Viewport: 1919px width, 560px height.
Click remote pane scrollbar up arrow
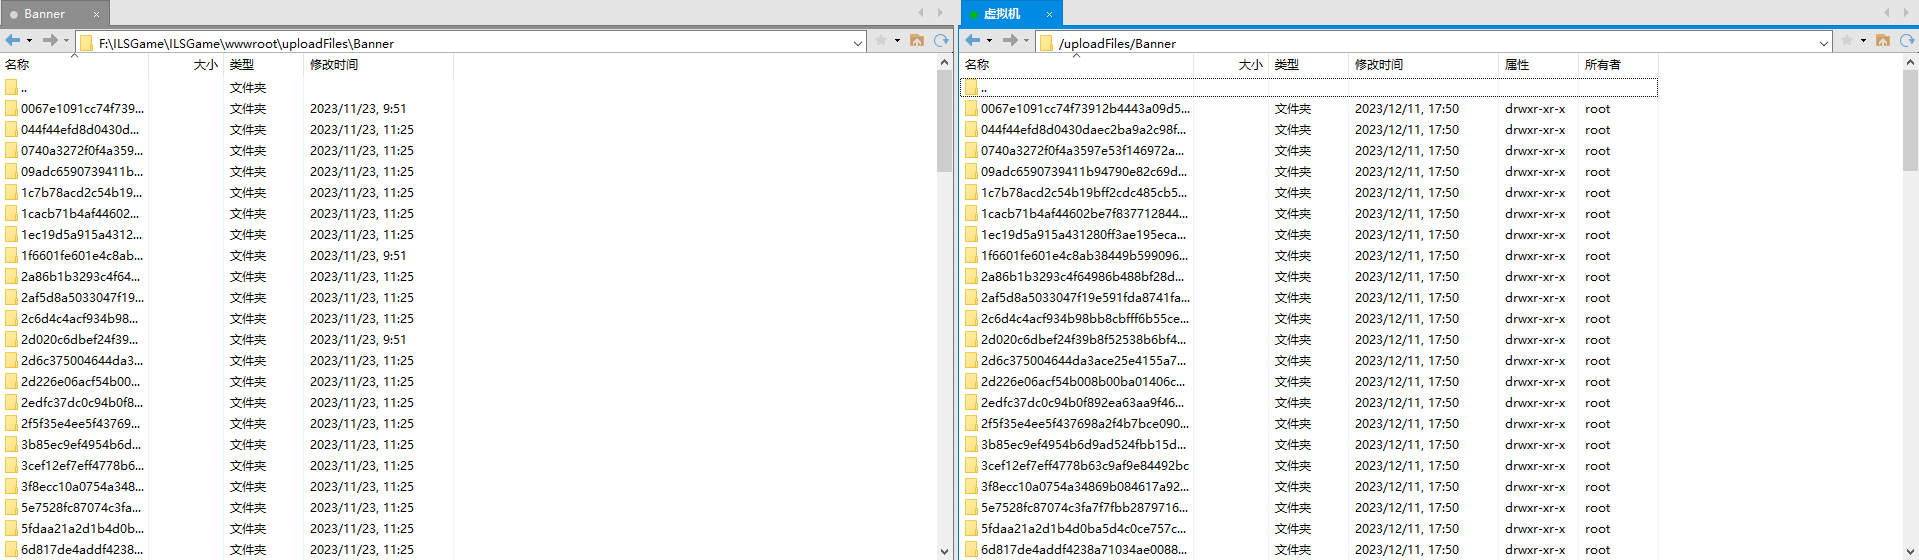(1910, 63)
